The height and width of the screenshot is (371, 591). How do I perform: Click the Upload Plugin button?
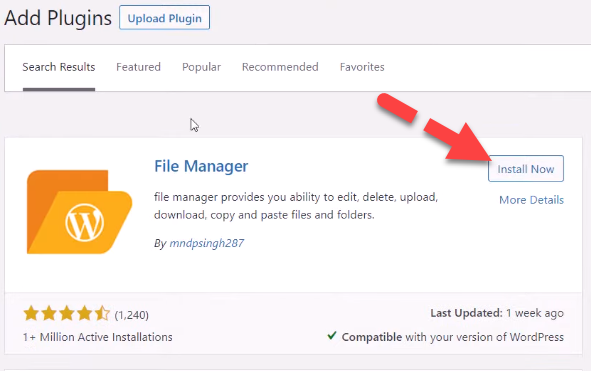(x=164, y=18)
